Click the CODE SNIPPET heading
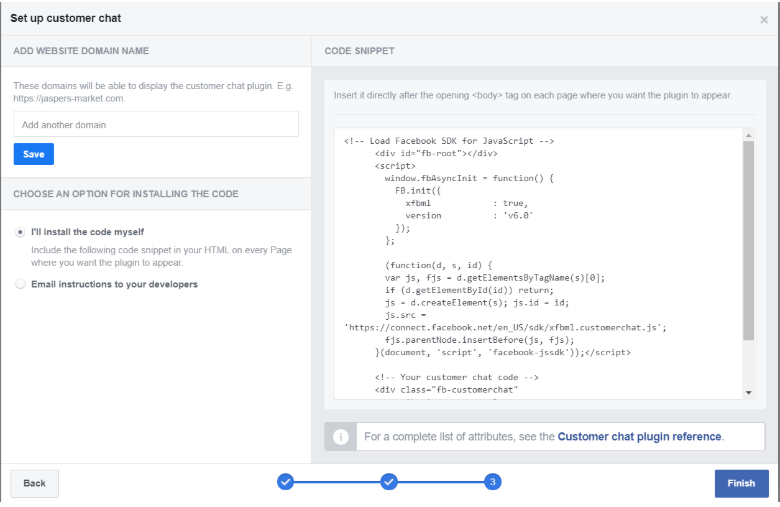 coord(359,51)
